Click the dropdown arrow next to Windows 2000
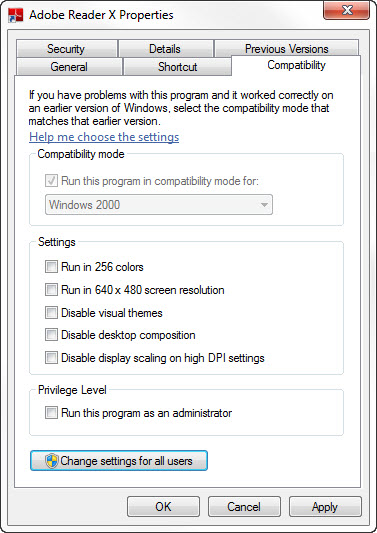 (x=264, y=205)
